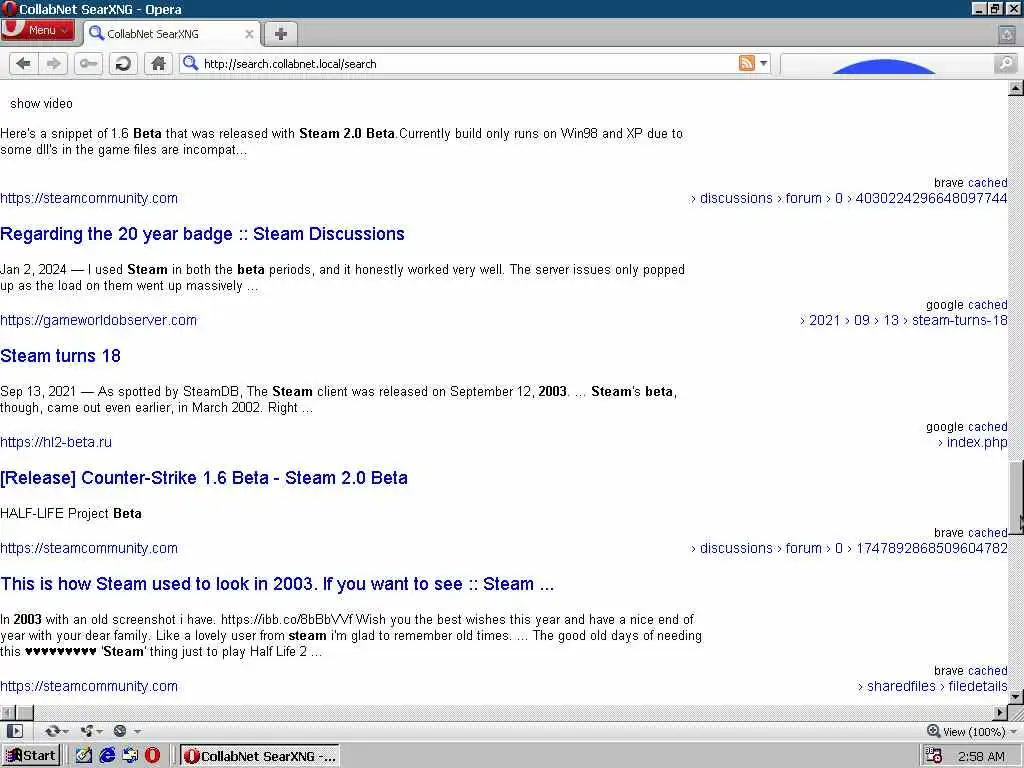Click the browser search input field
The height and width of the screenshot is (768, 1024).
pos(887,63)
